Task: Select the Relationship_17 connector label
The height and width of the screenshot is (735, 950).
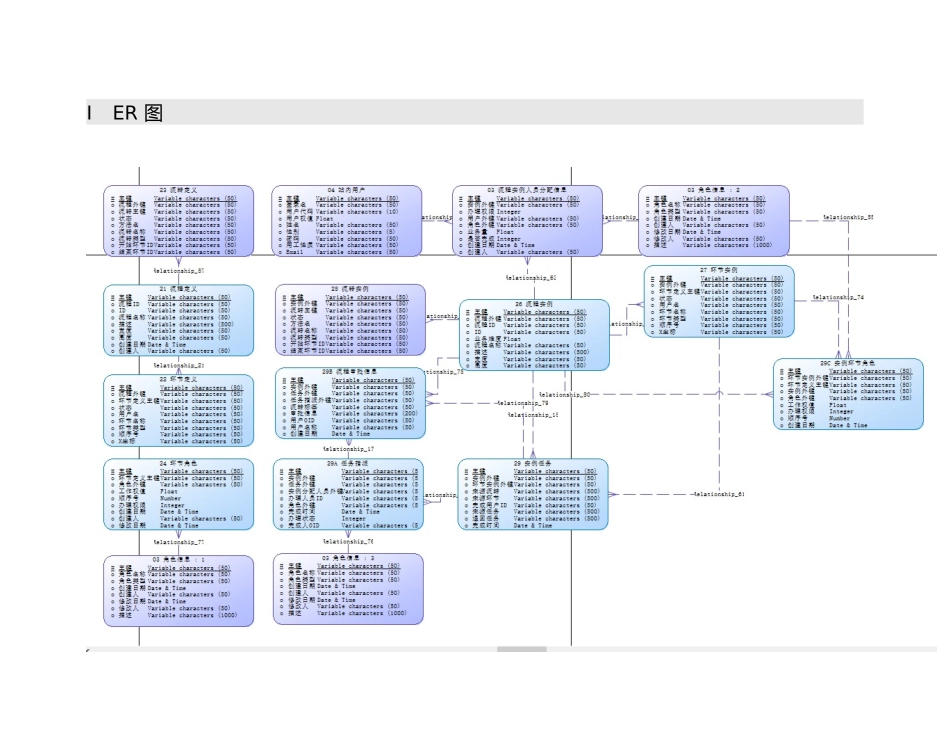Action: click(349, 450)
